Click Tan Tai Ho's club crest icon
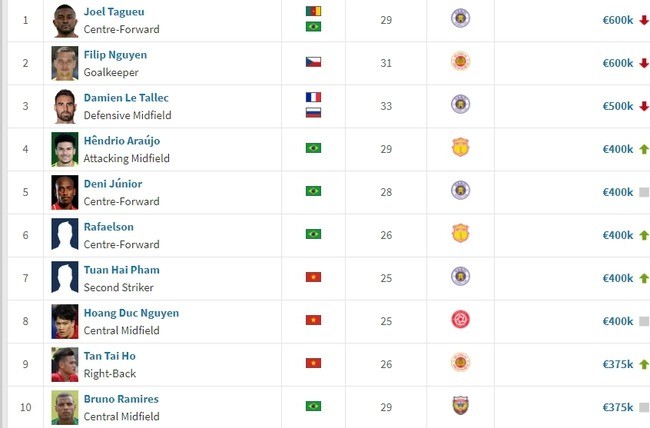650x428 pixels. point(461,363)
